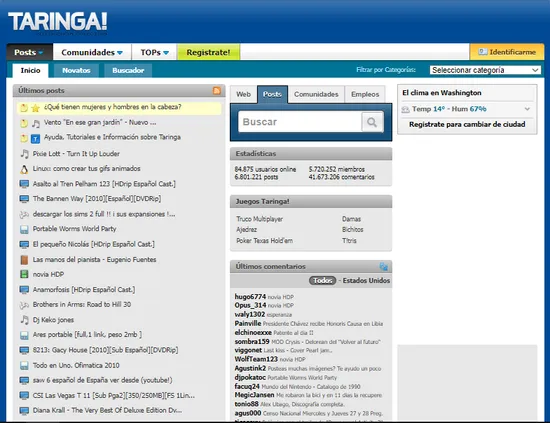
Task: Filter comments by Estados Unidos
Action: tap(366, 281)
